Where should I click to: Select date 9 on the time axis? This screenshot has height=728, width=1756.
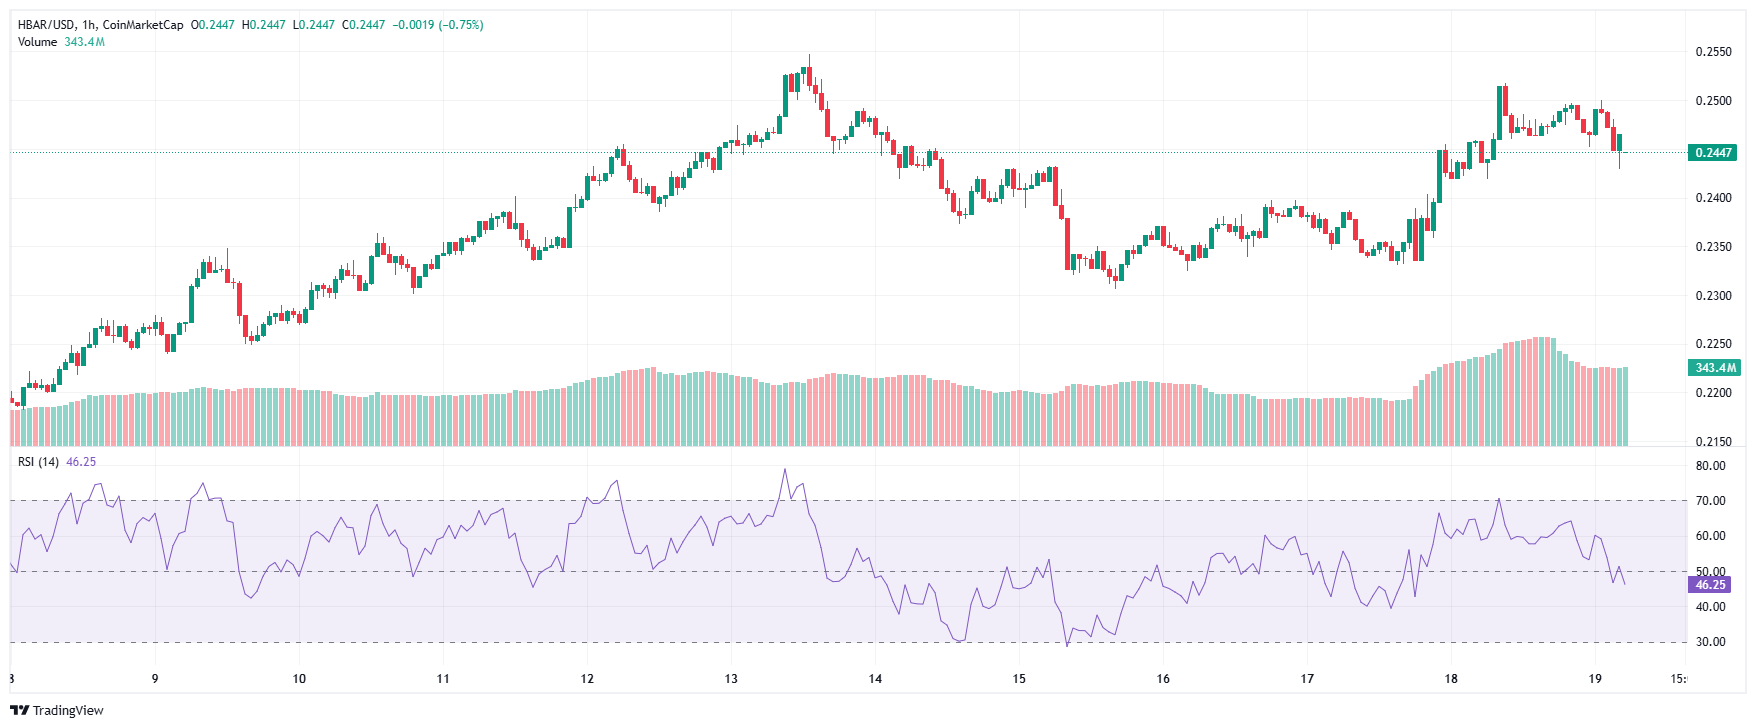click(155, 678)
